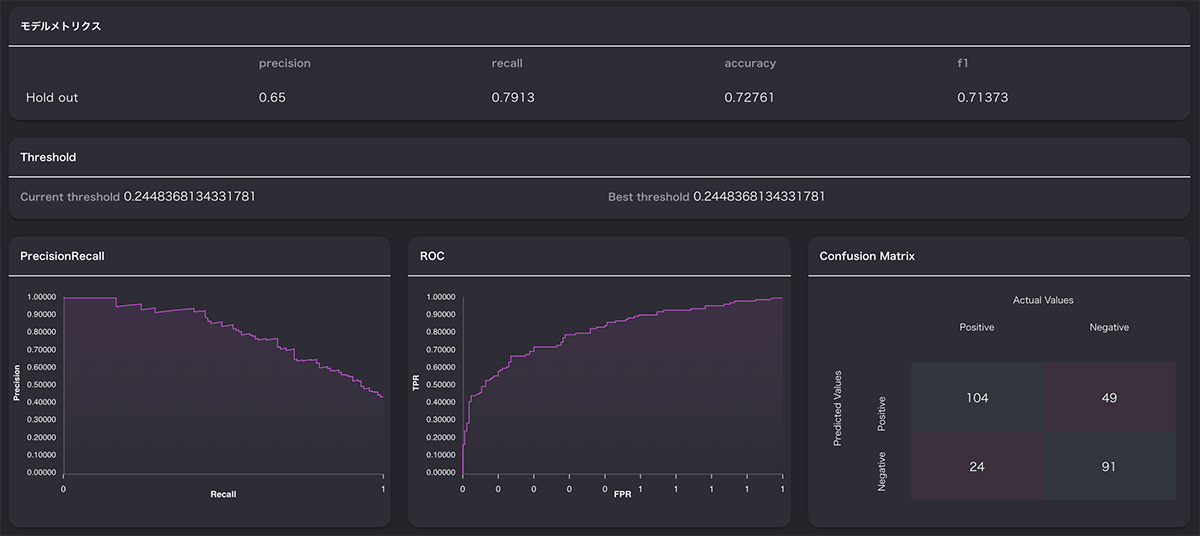Click the FPR x-axis label
The width and height of the screenshot is (1200, 536).
tap(622, 494)
